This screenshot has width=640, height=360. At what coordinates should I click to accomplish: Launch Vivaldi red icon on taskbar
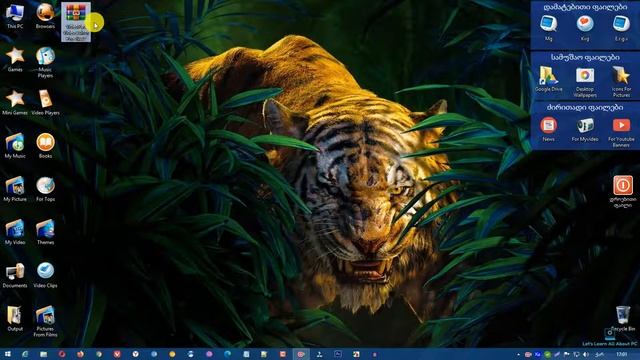[x=117, y=354]
